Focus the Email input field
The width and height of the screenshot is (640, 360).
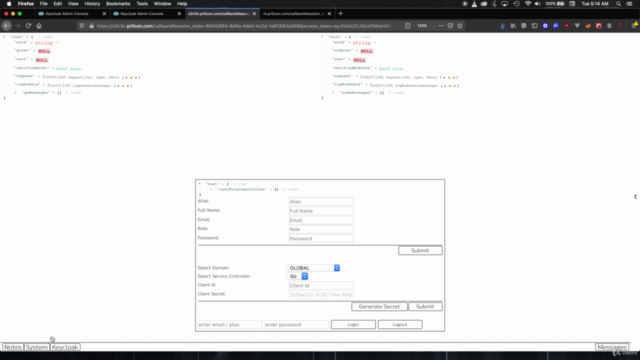pos(321,220)
